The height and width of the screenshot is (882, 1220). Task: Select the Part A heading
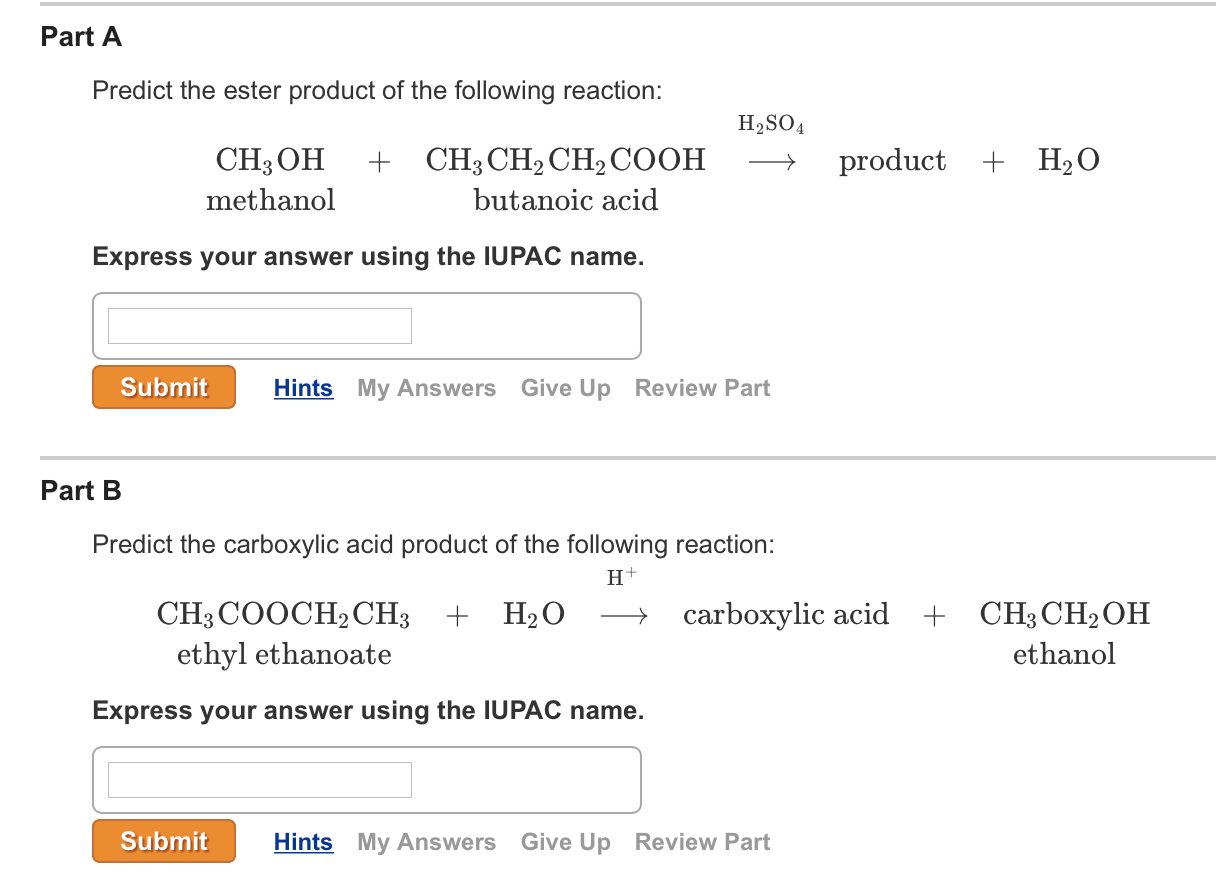80,36
